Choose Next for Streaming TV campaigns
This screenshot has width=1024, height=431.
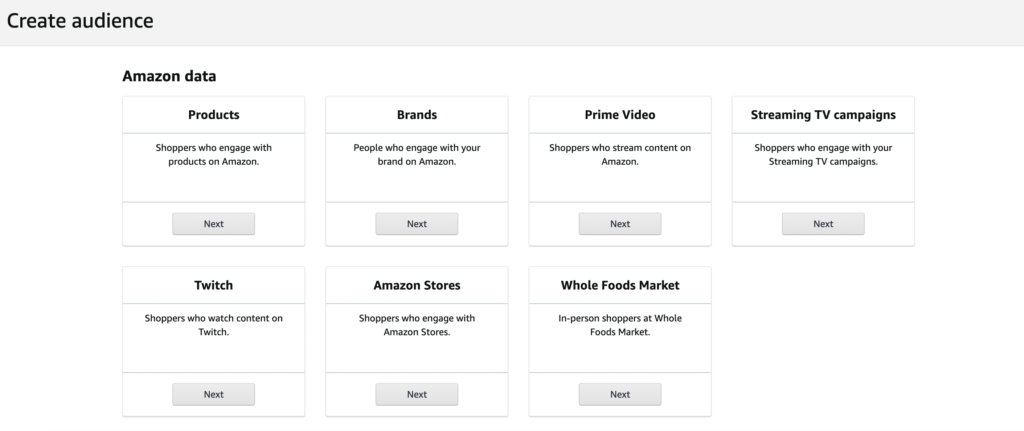(823, 224)
